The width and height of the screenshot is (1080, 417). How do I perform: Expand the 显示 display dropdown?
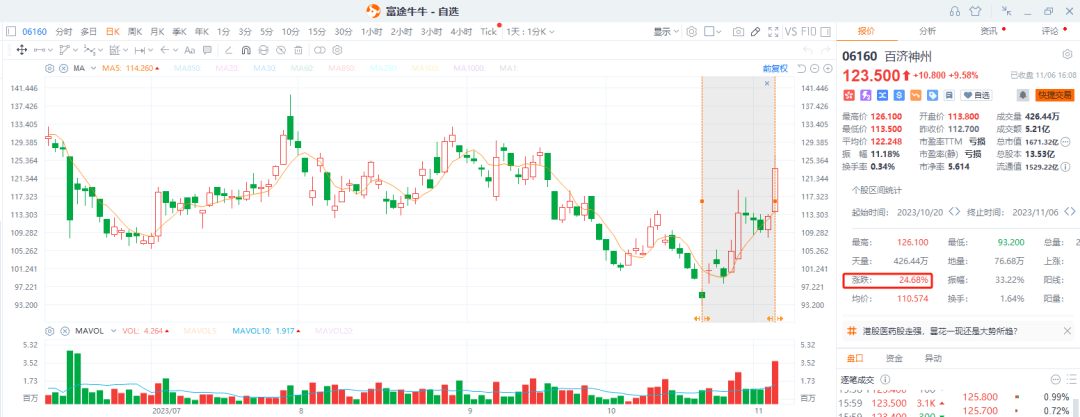(666, 32)
